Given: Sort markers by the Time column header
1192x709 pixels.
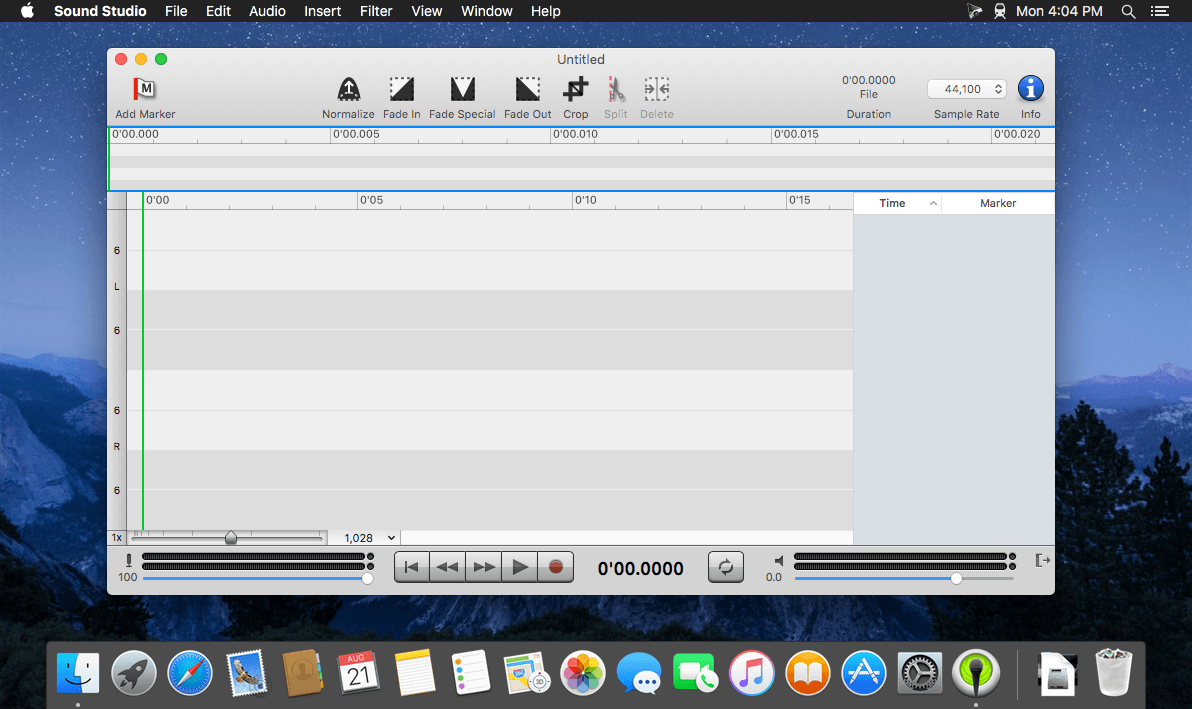Looking at the screenshot, I should click(896, 203).
